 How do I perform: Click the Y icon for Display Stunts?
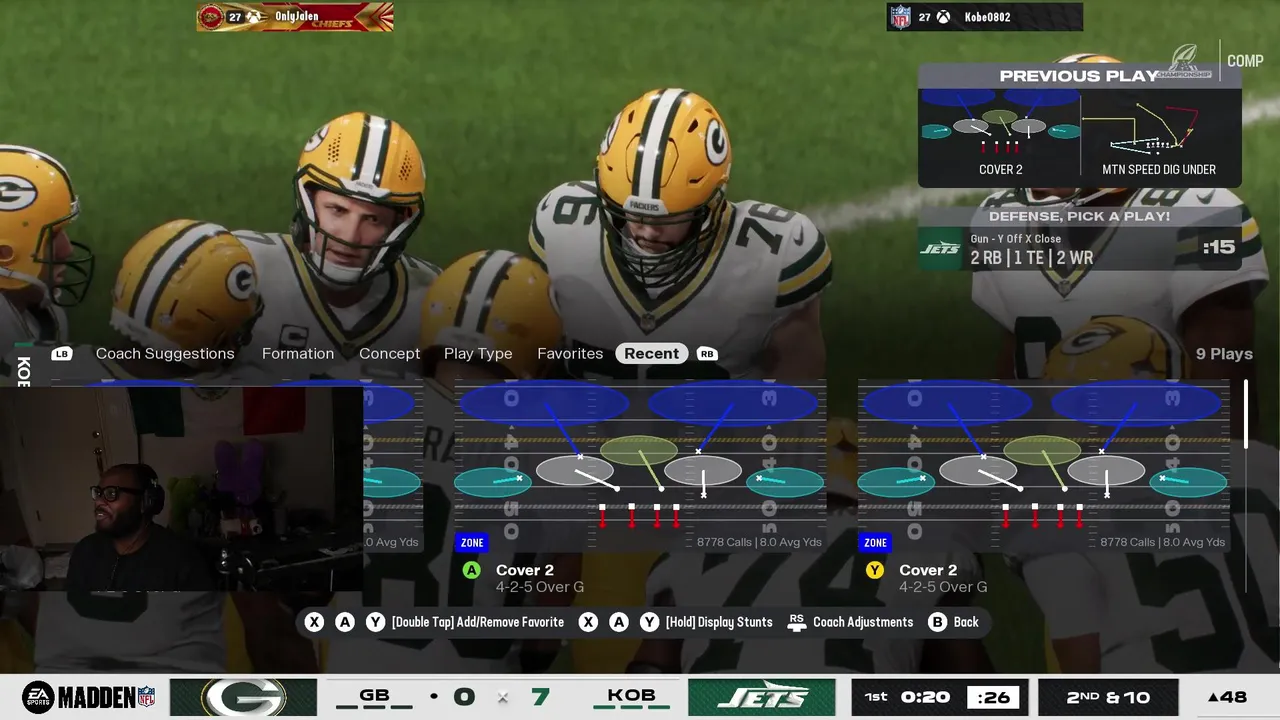[649, 622]
